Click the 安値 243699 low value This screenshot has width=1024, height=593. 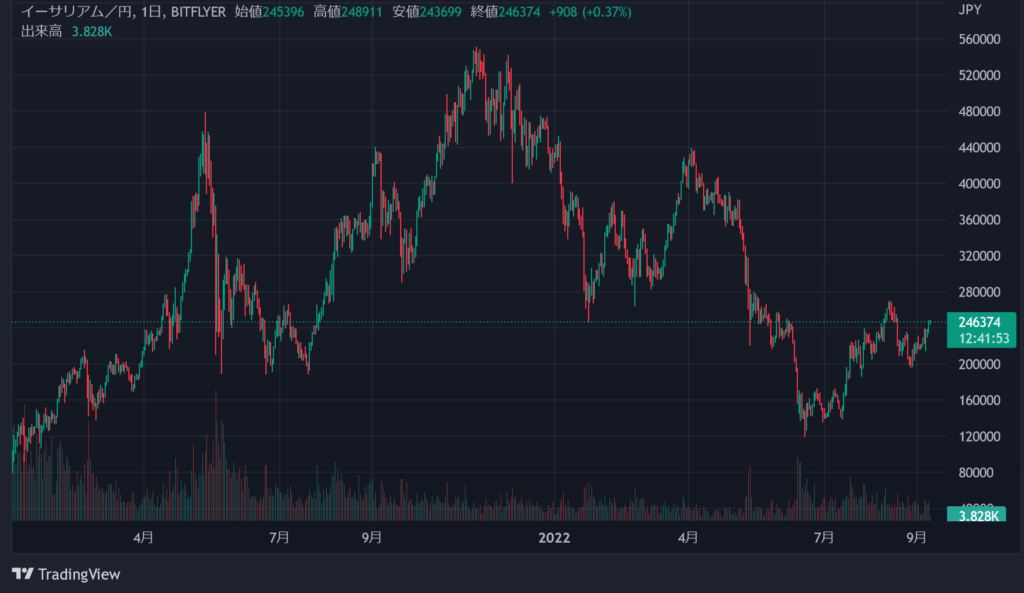tap(426, 12)
